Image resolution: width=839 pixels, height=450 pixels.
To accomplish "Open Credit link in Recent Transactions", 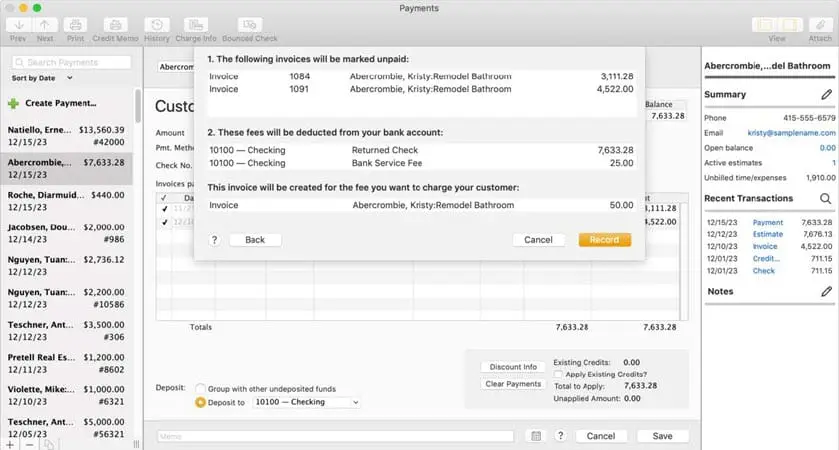I will point(766,259).
